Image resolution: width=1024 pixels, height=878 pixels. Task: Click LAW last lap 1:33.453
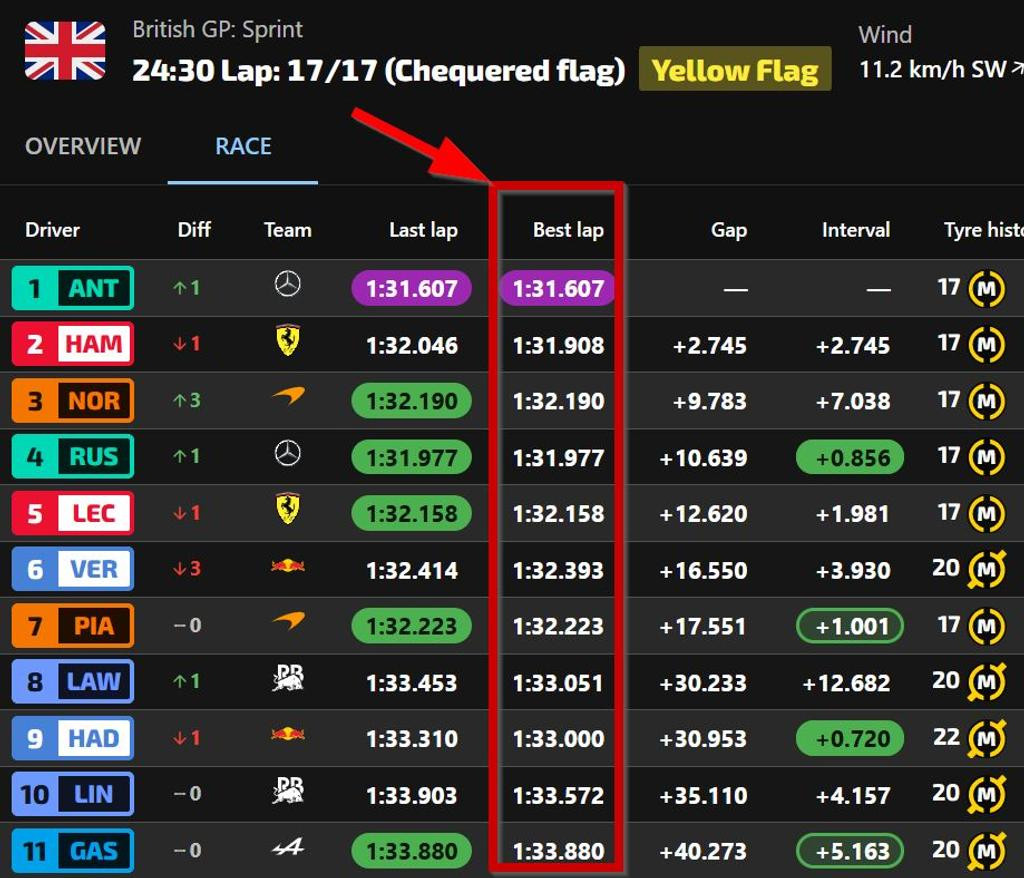411,683
